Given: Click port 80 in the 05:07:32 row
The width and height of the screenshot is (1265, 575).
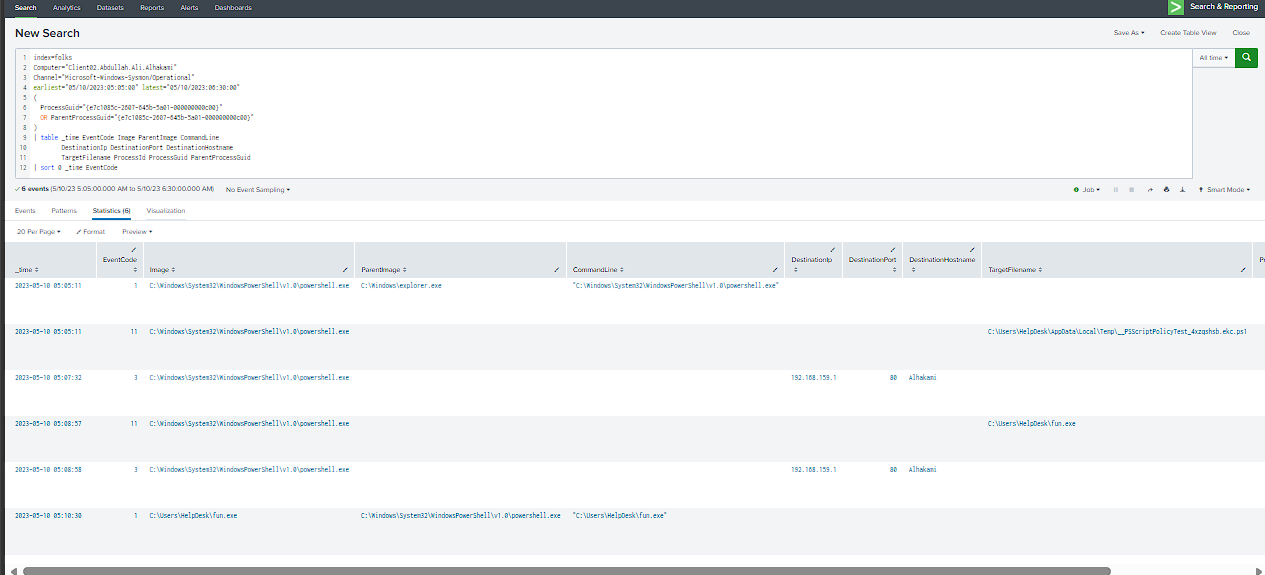Looking at the screenshot, I should pyautogui.click(x=892, y=378).
